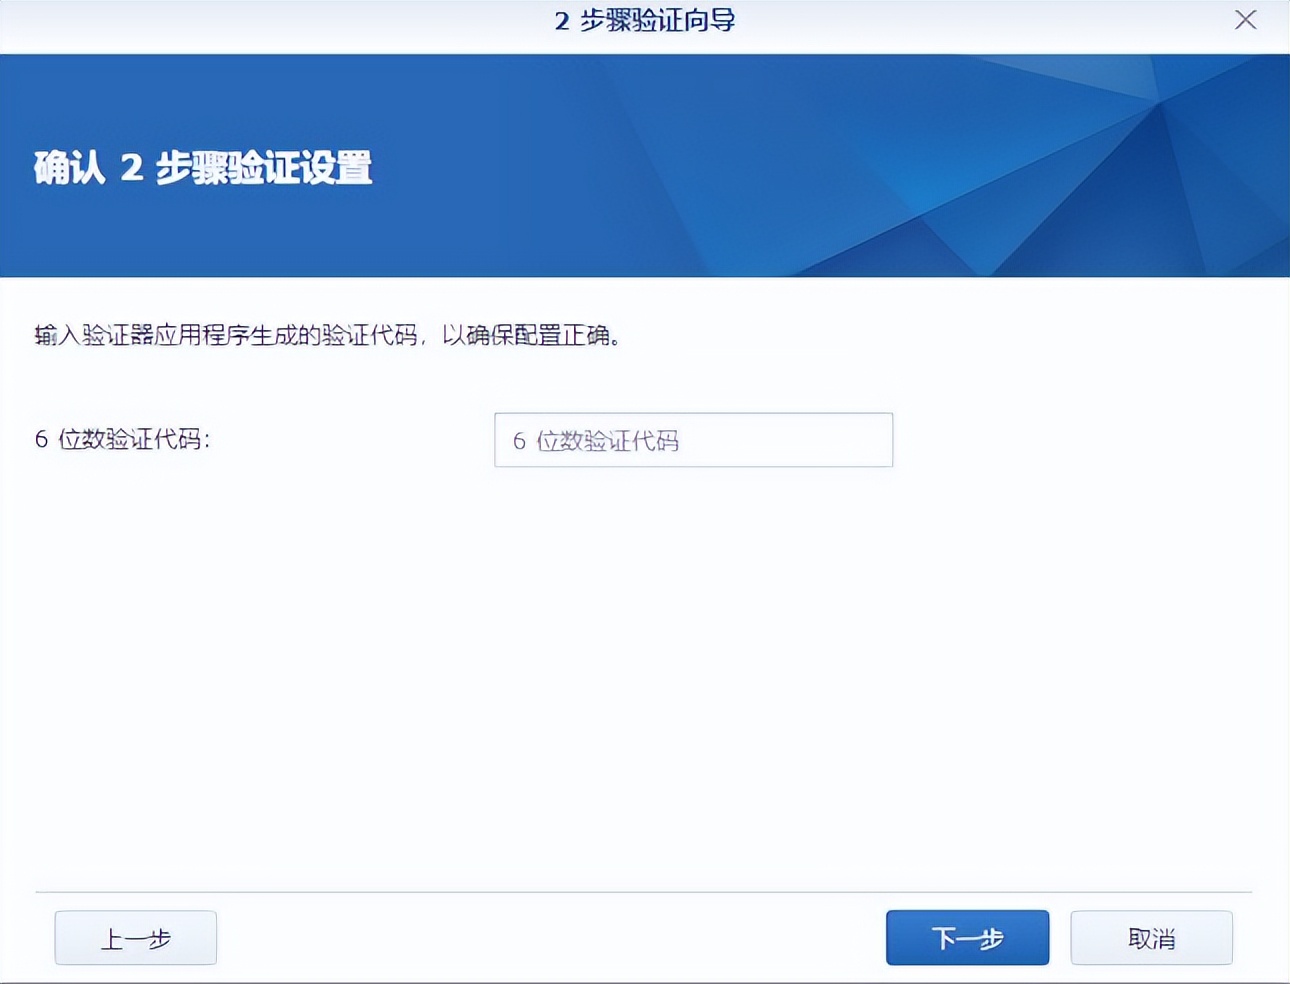Close the 2-step verification wizard

1245,20
